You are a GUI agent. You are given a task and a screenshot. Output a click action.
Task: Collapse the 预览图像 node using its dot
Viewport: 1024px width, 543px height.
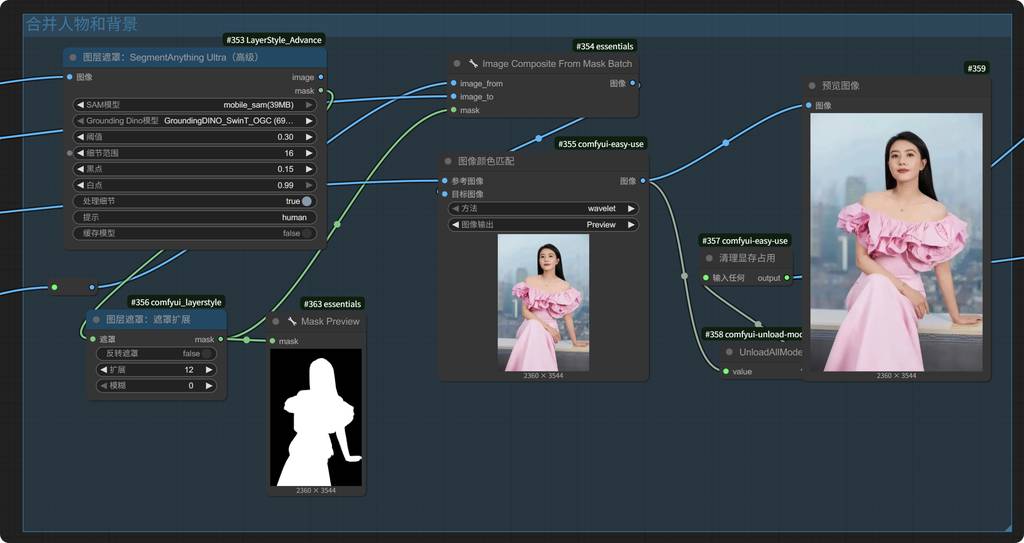[x=812, y=86]
